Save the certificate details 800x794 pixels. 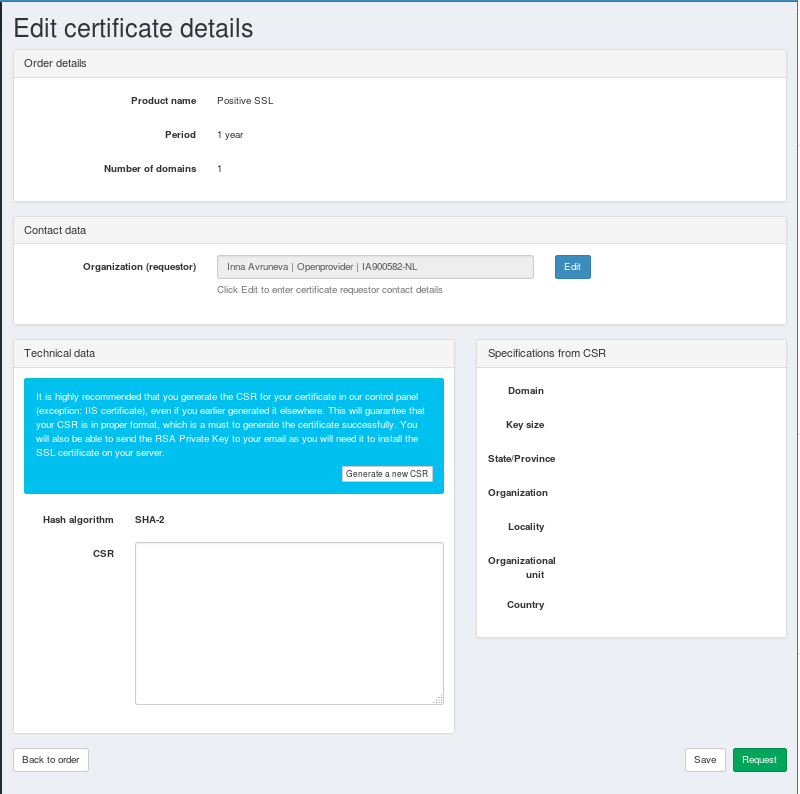coord(705,760)
